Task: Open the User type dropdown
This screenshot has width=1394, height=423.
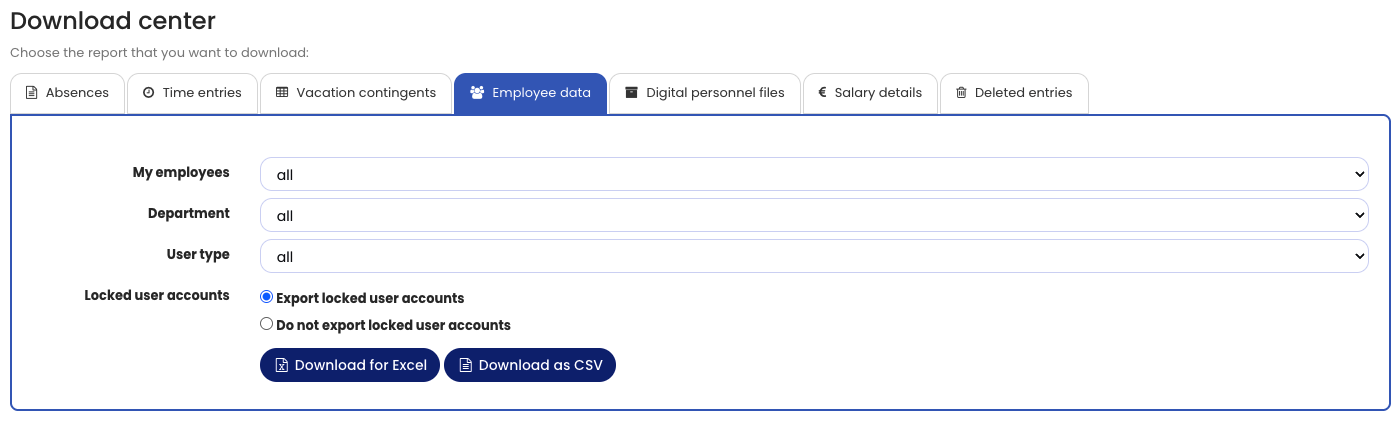Action: (x=813, y=256)
